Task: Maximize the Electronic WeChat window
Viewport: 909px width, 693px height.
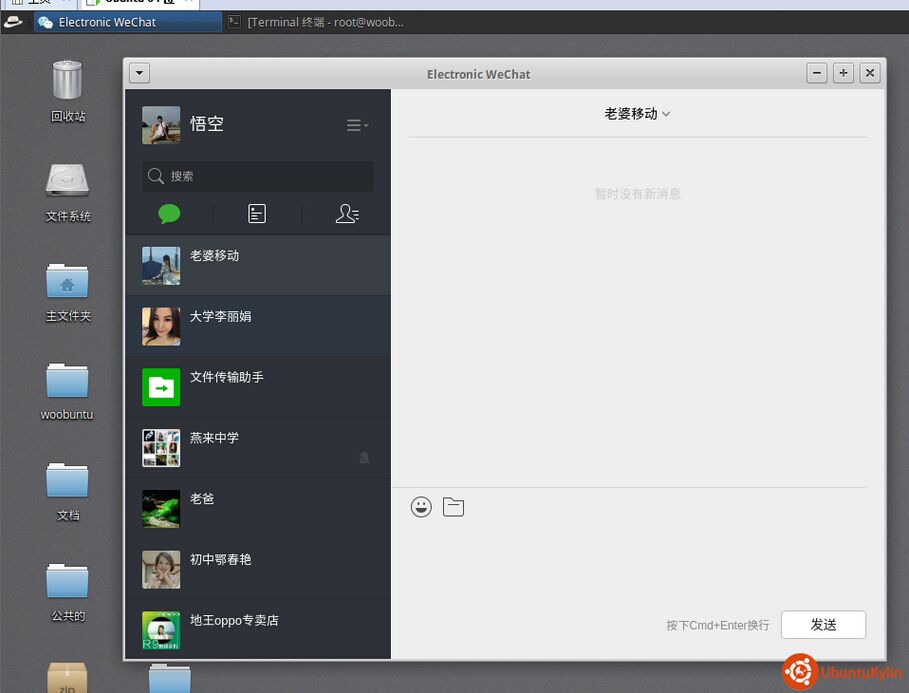Action: (843, 73)
